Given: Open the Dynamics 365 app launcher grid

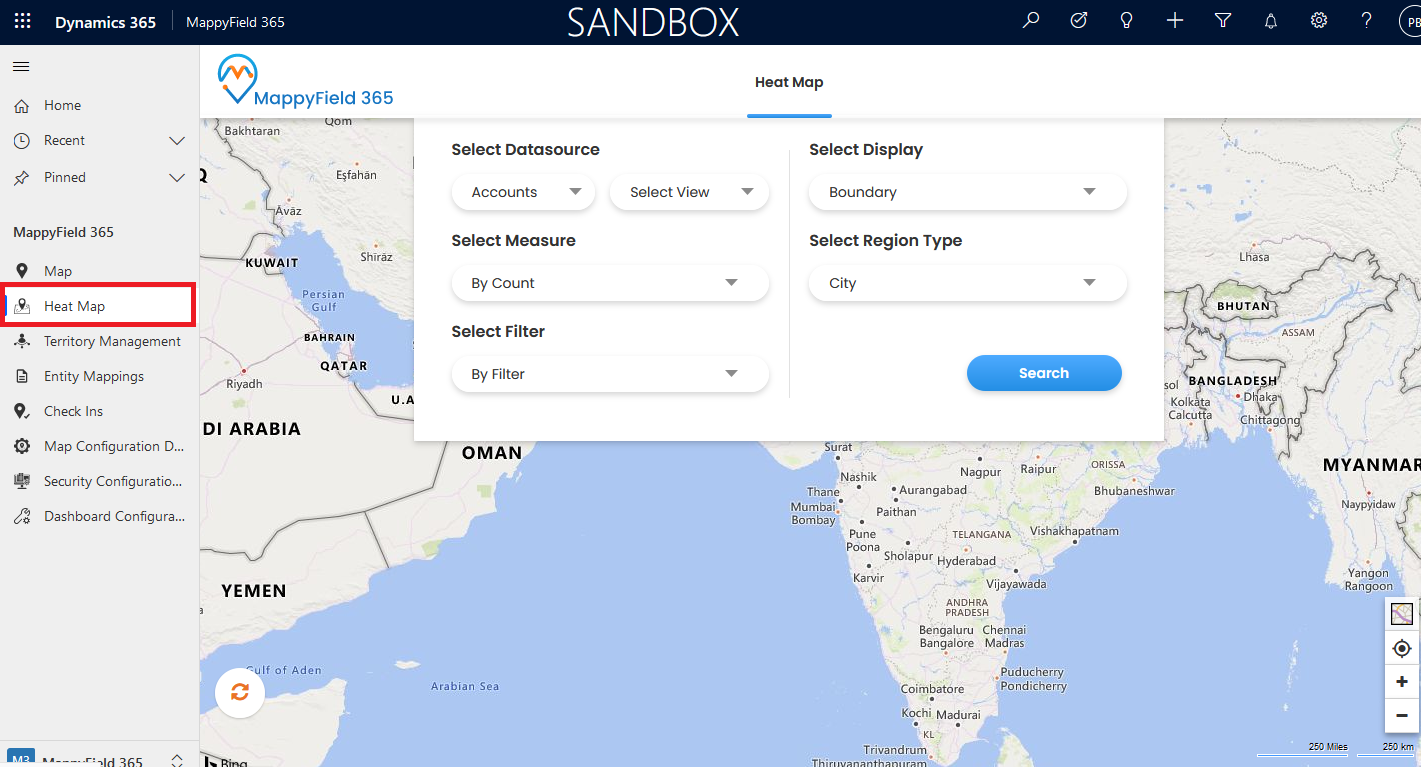Looking at the screenshot, I should coord(22,21).
